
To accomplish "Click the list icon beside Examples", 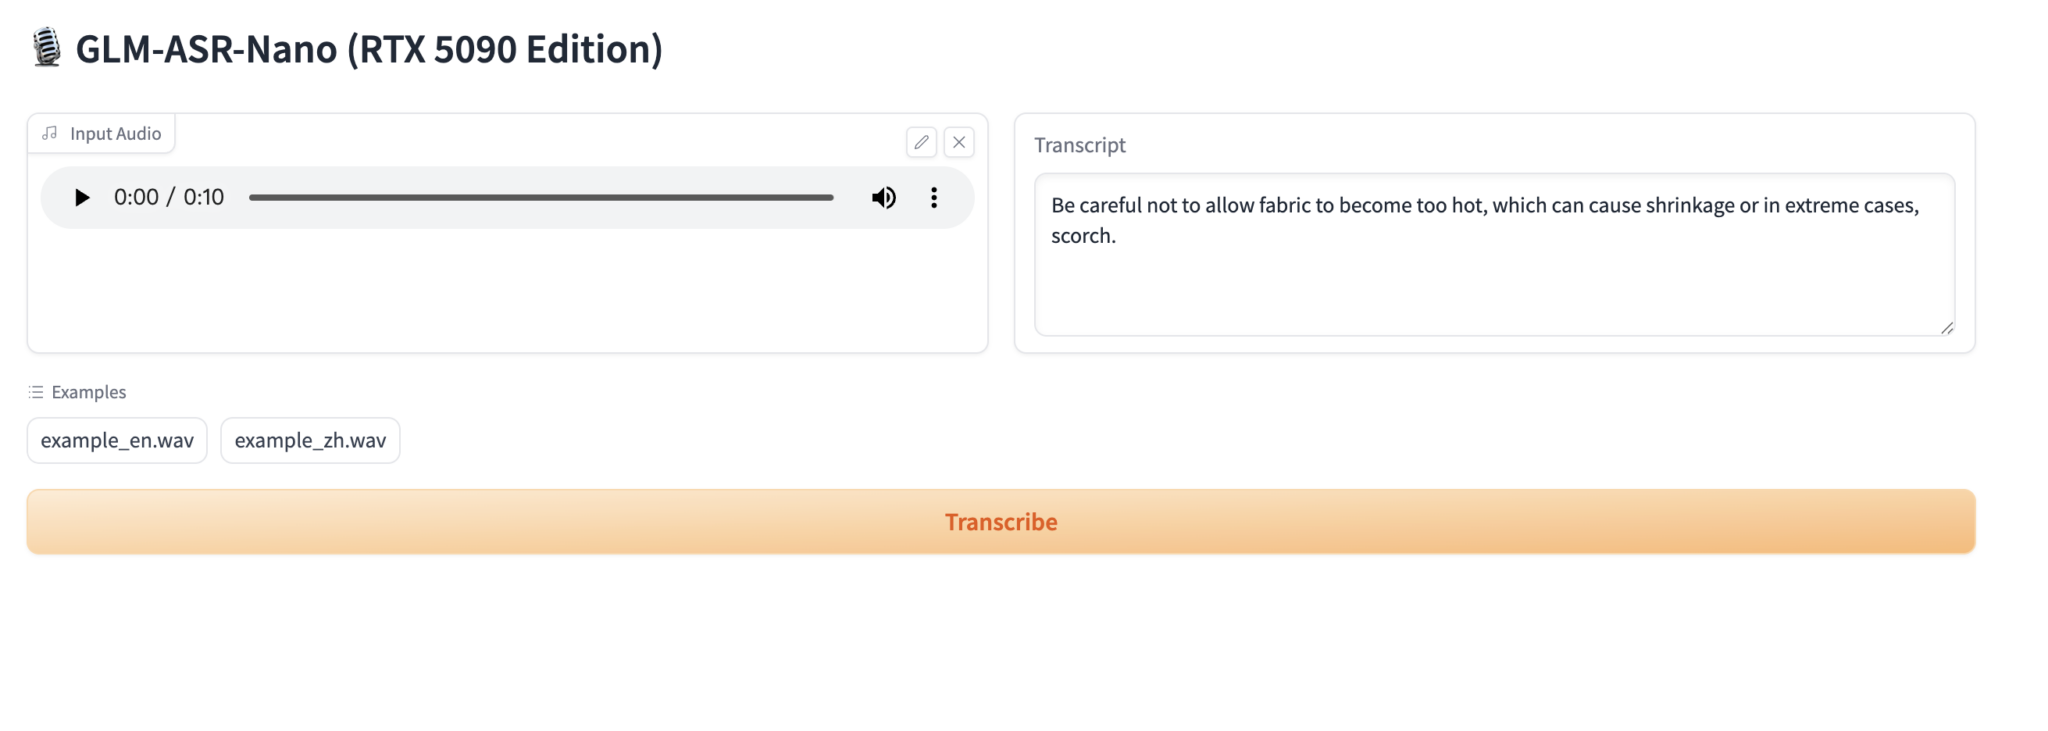I will pos(36,392).
